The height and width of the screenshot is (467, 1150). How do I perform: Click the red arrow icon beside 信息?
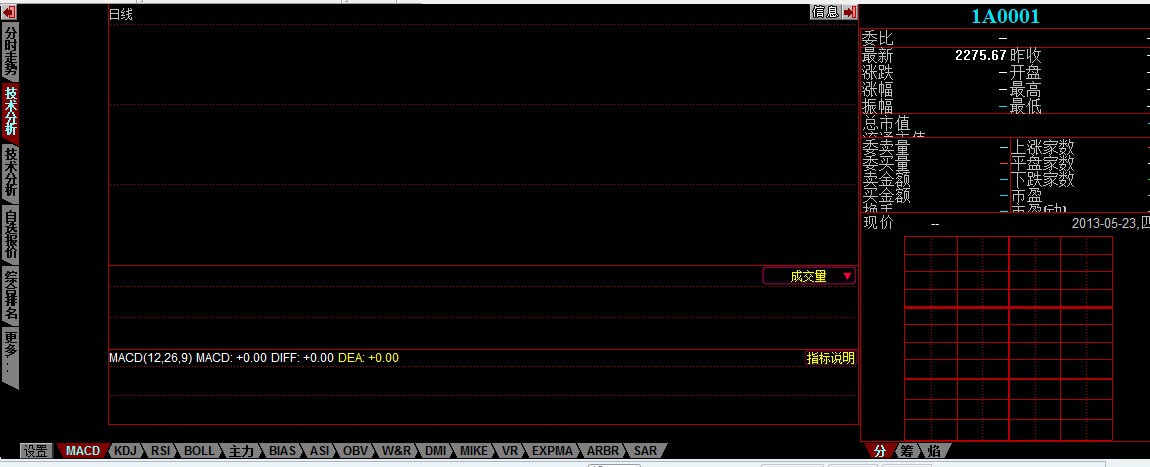[x=849, y=12]
